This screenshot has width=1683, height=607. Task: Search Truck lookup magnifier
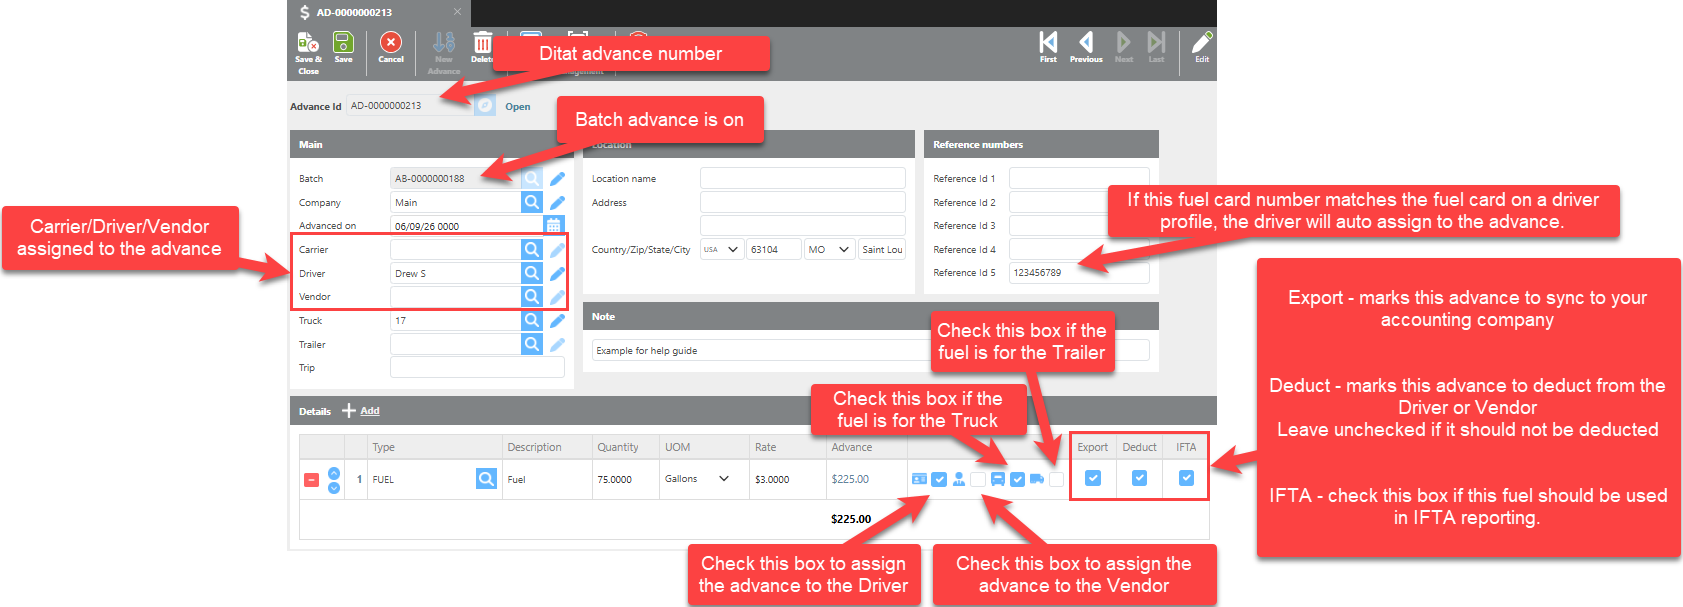[532, 320]
